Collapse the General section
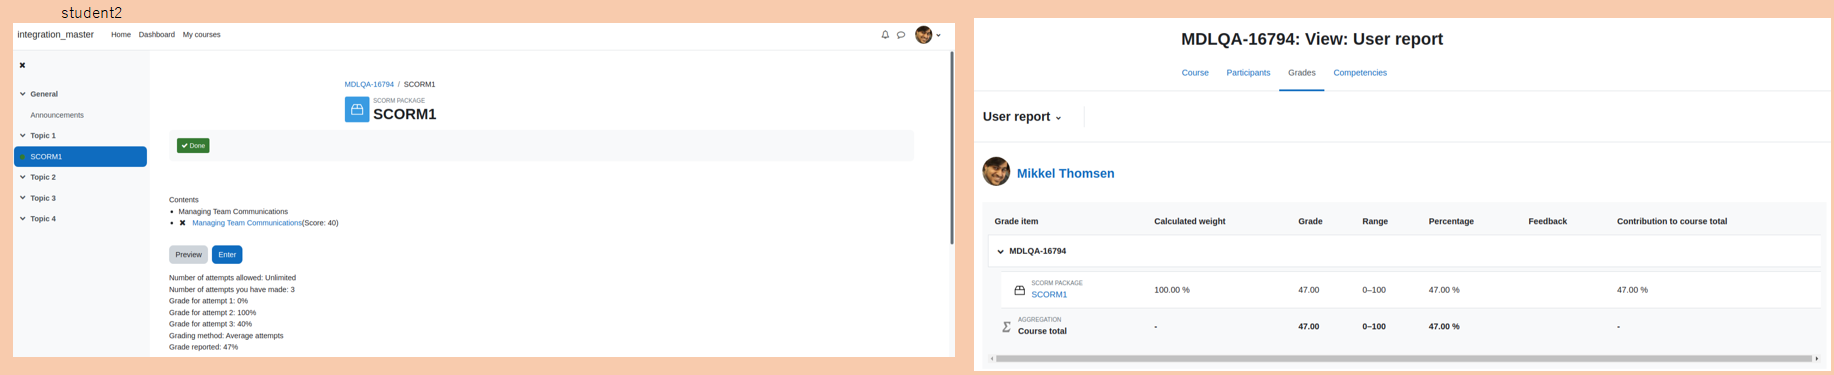 pos(23,94)
